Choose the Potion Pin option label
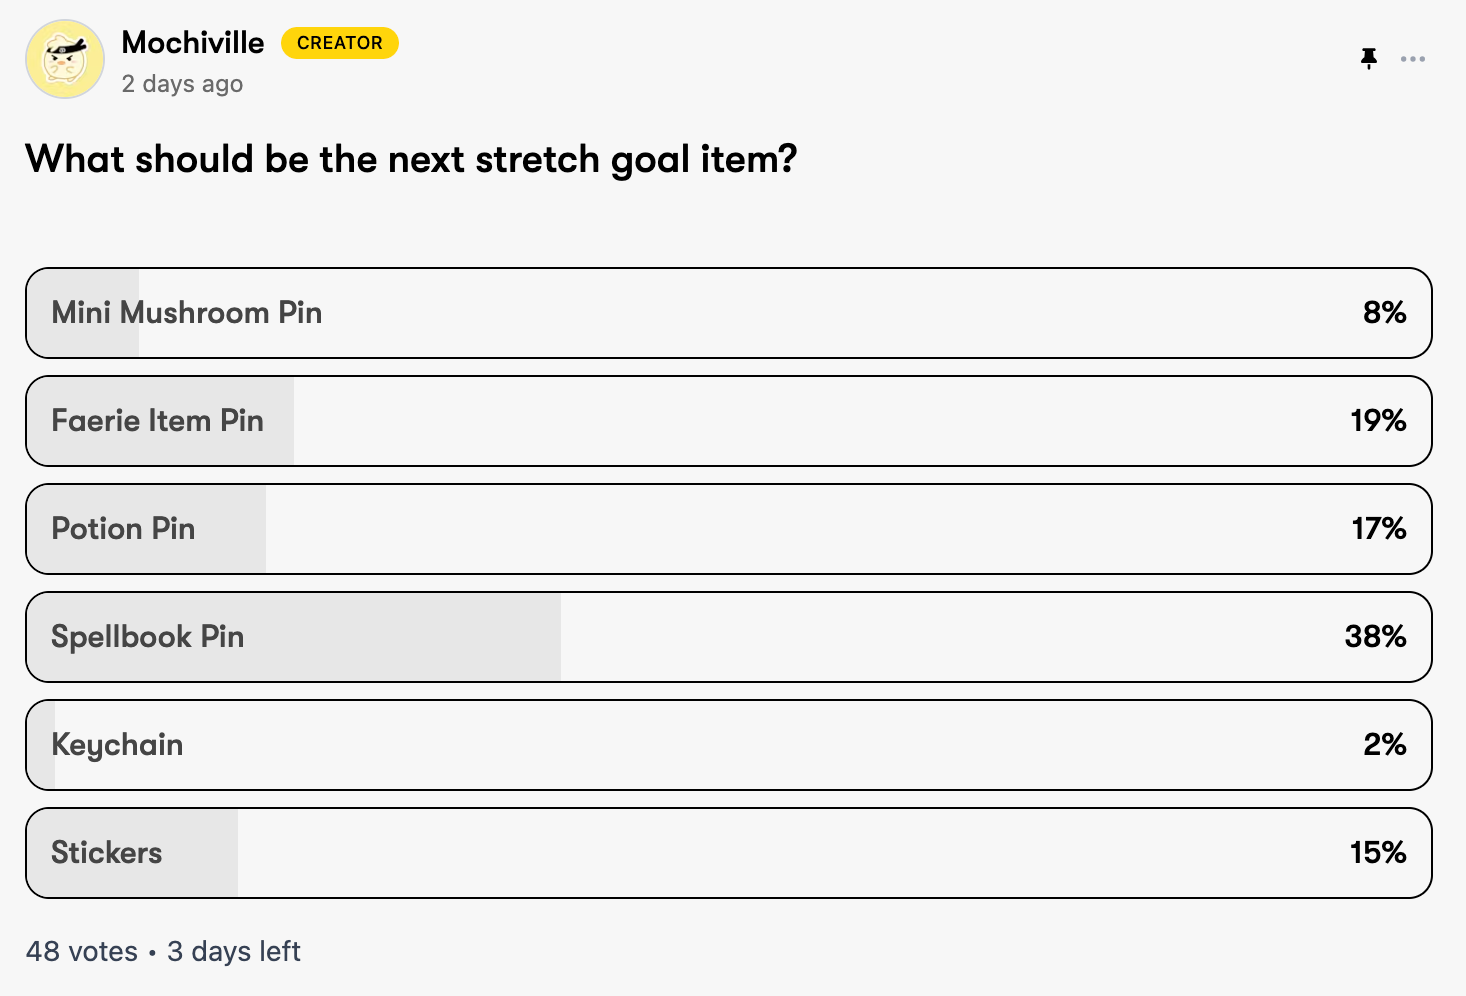Viewport: 1466px width, 996px height. pyautogui.click(x=124, y=529)
